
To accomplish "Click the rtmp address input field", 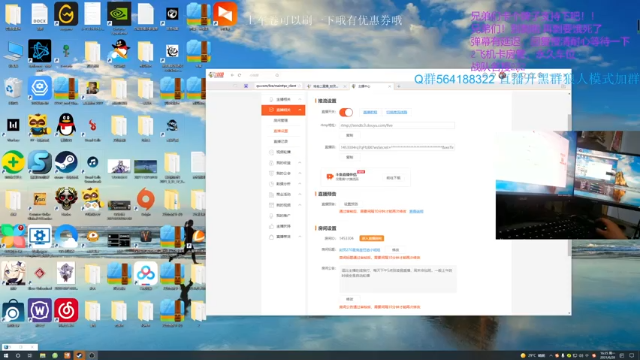I will (396, 125).
